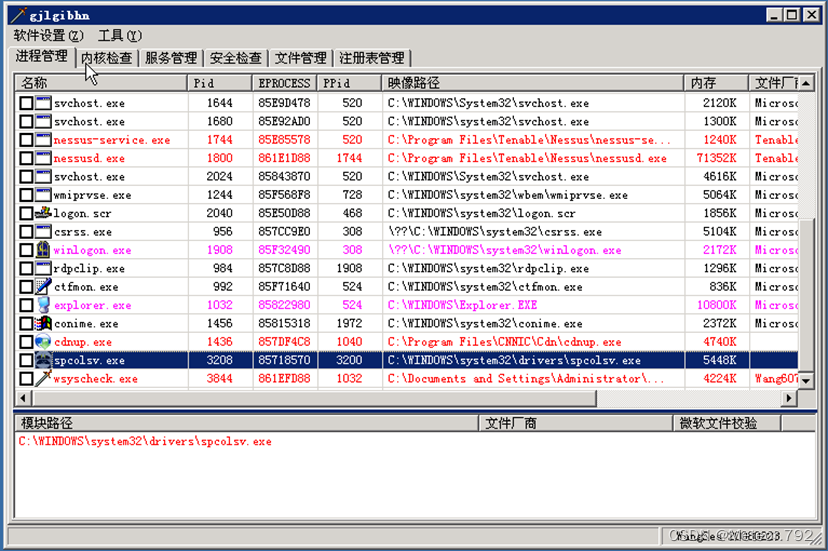Sort by the 映像路径 column header
The image size is (828, 551).
(x=533, y=83)
